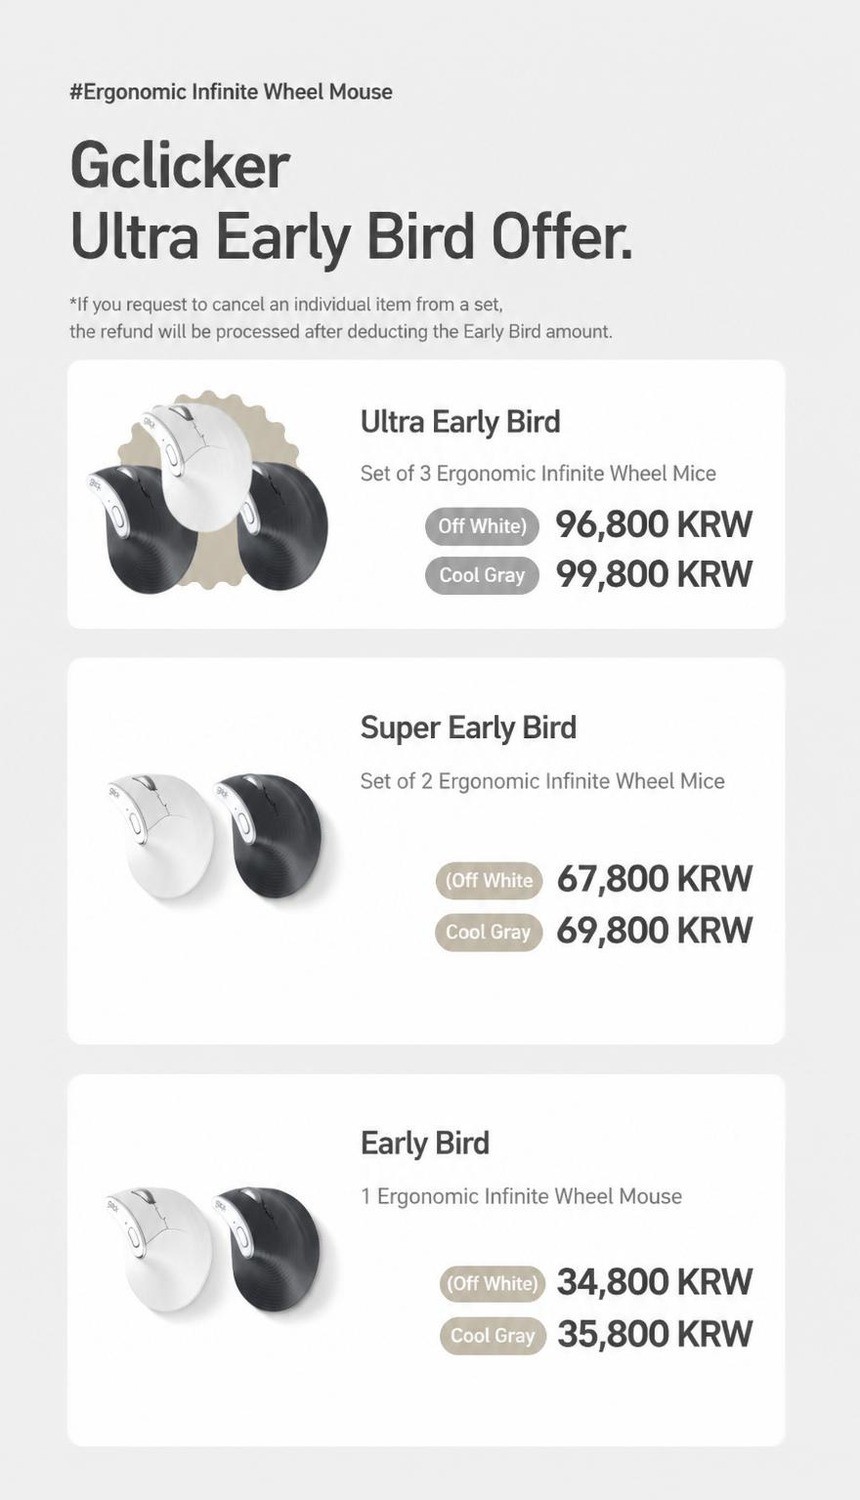Click the 35,800 KRW price
The width and height of the screenshot is (860, 1500).
click(654, 1334)
